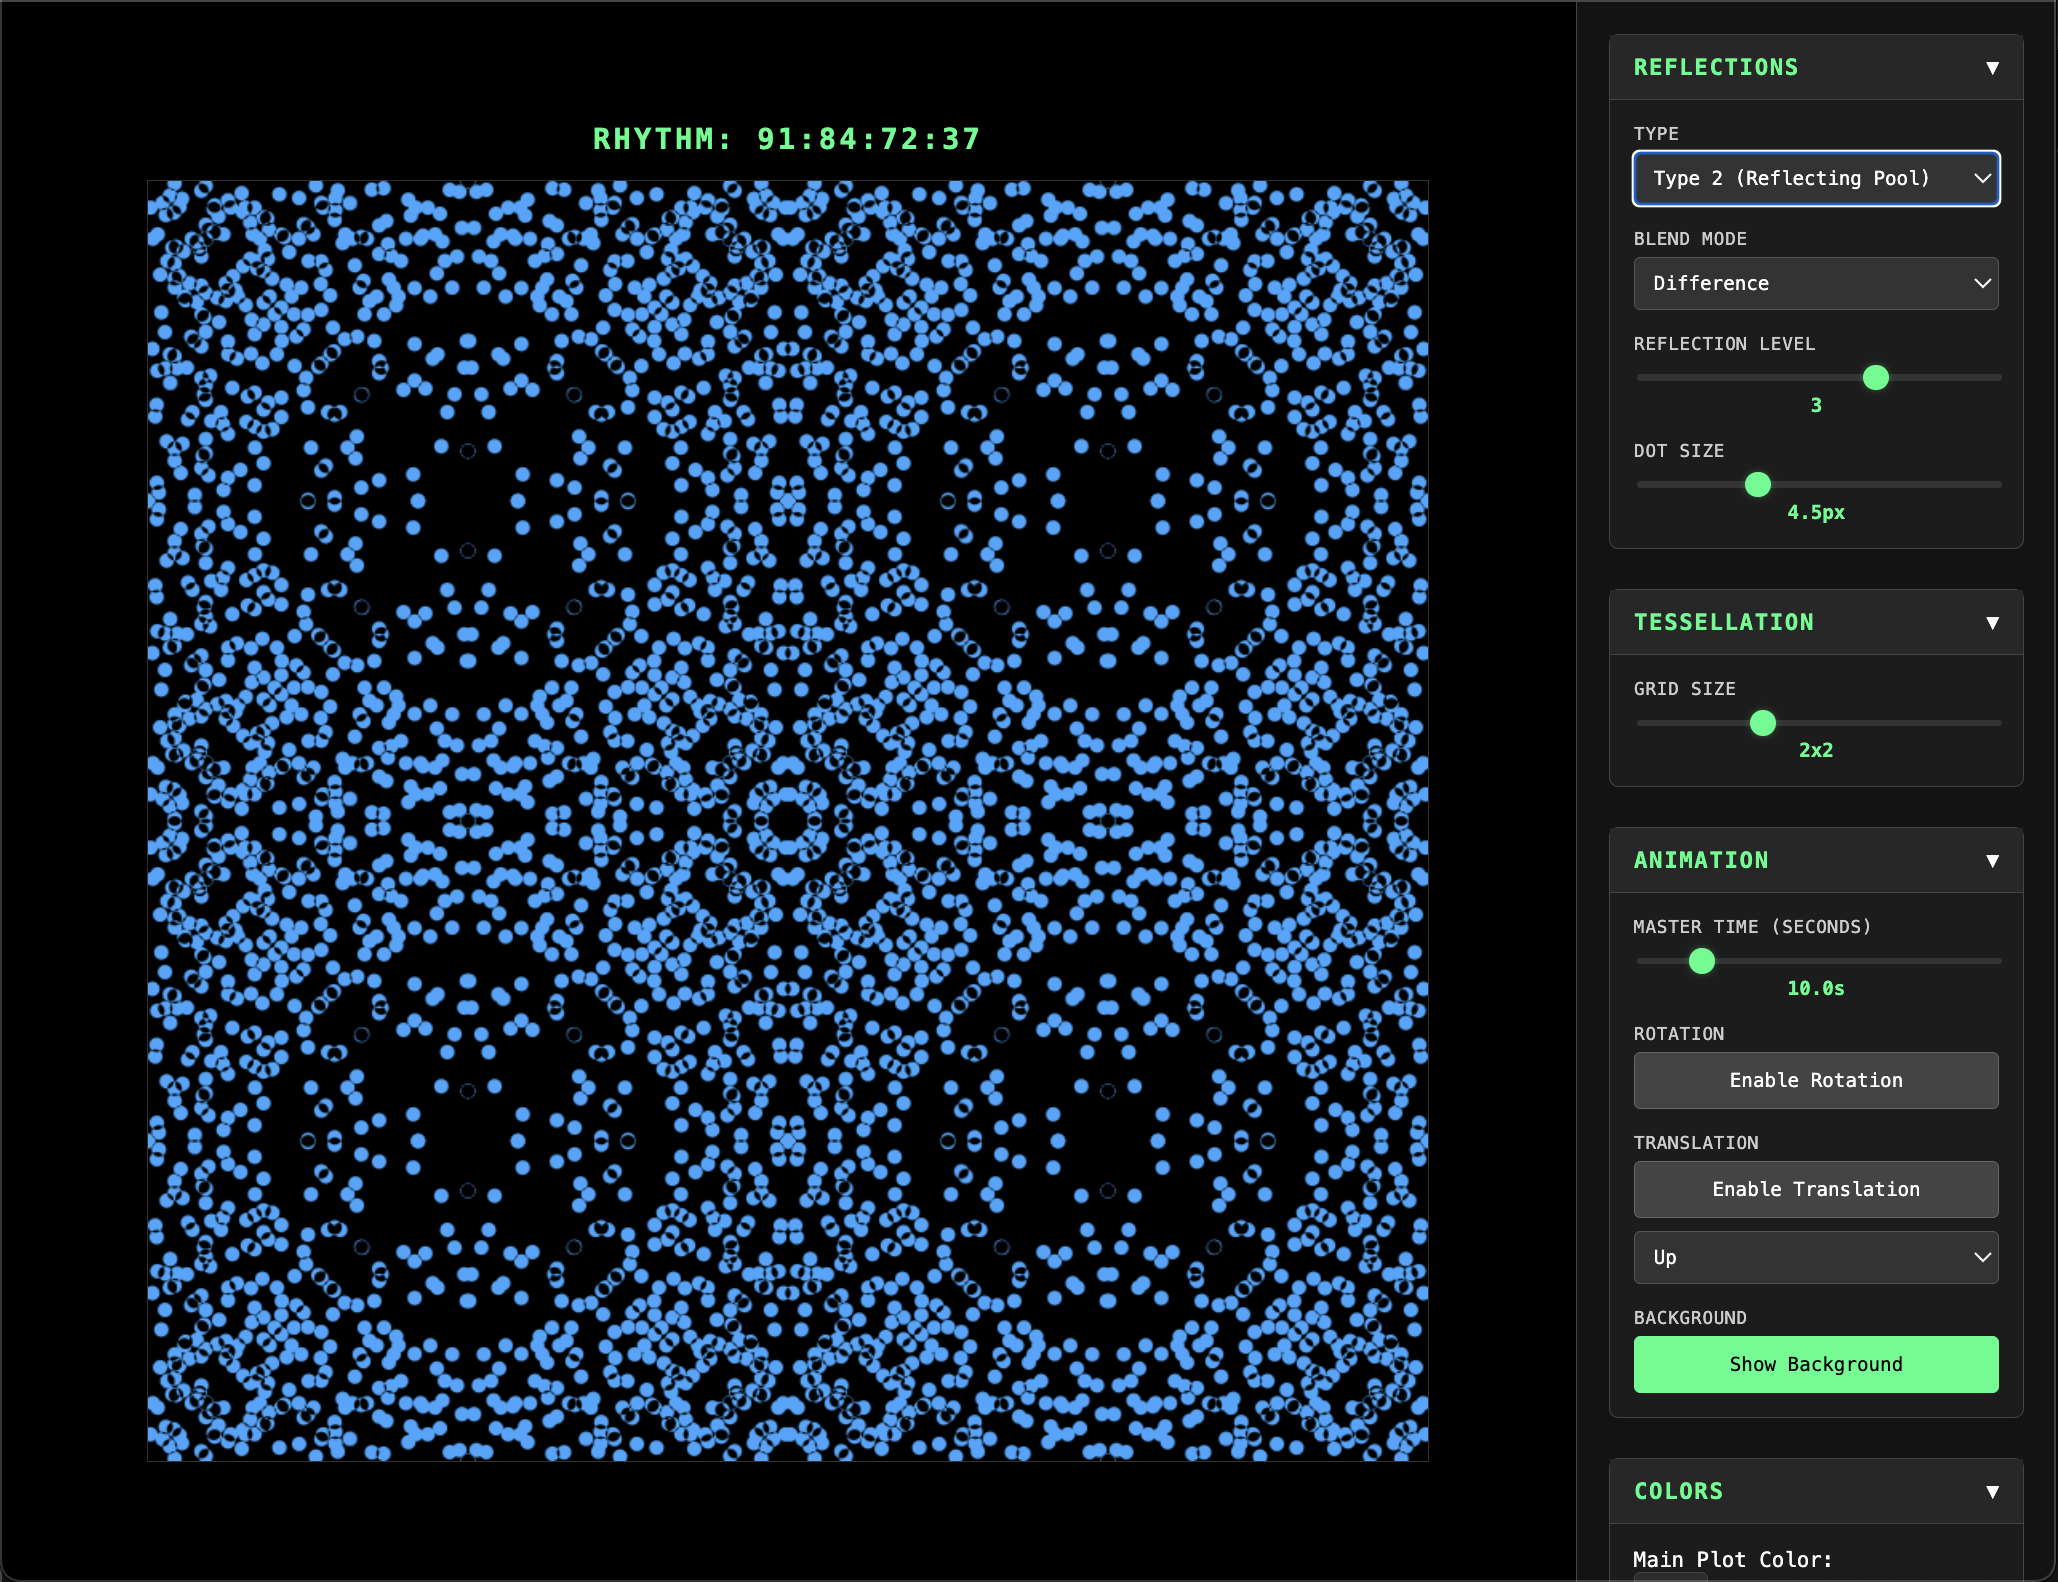The width and height of the screenshot is (2058, 1582).
Task: Toggle Show Background off
Action: click(1815, 1364)
